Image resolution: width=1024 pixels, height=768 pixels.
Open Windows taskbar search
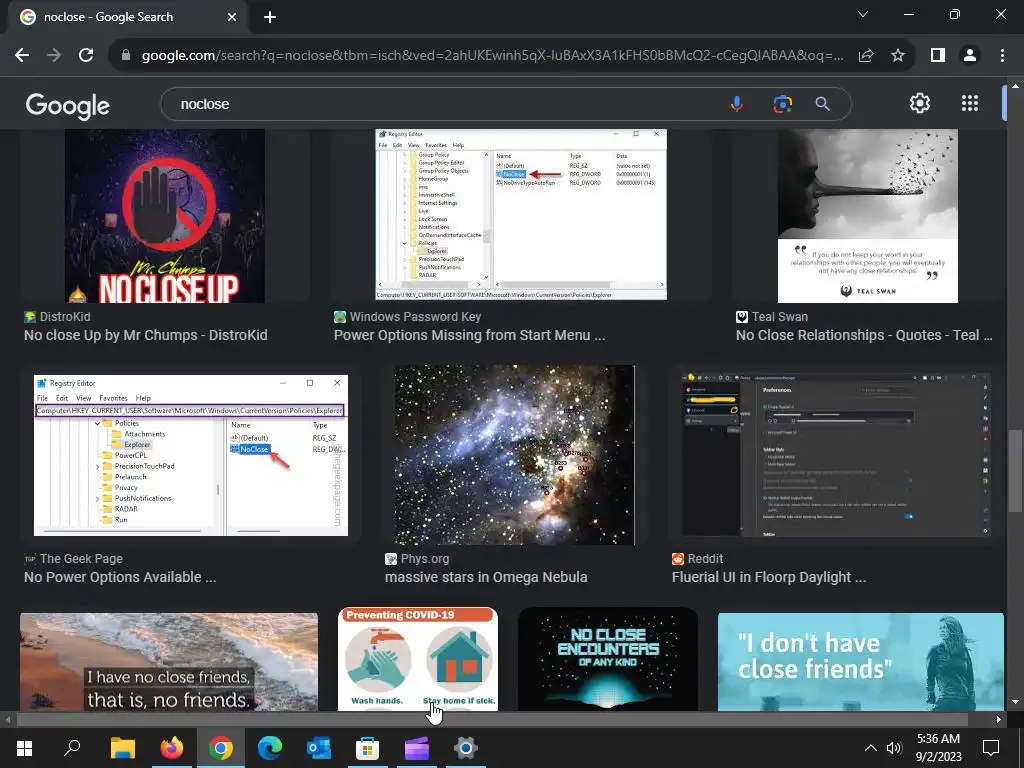click(72, 748)
